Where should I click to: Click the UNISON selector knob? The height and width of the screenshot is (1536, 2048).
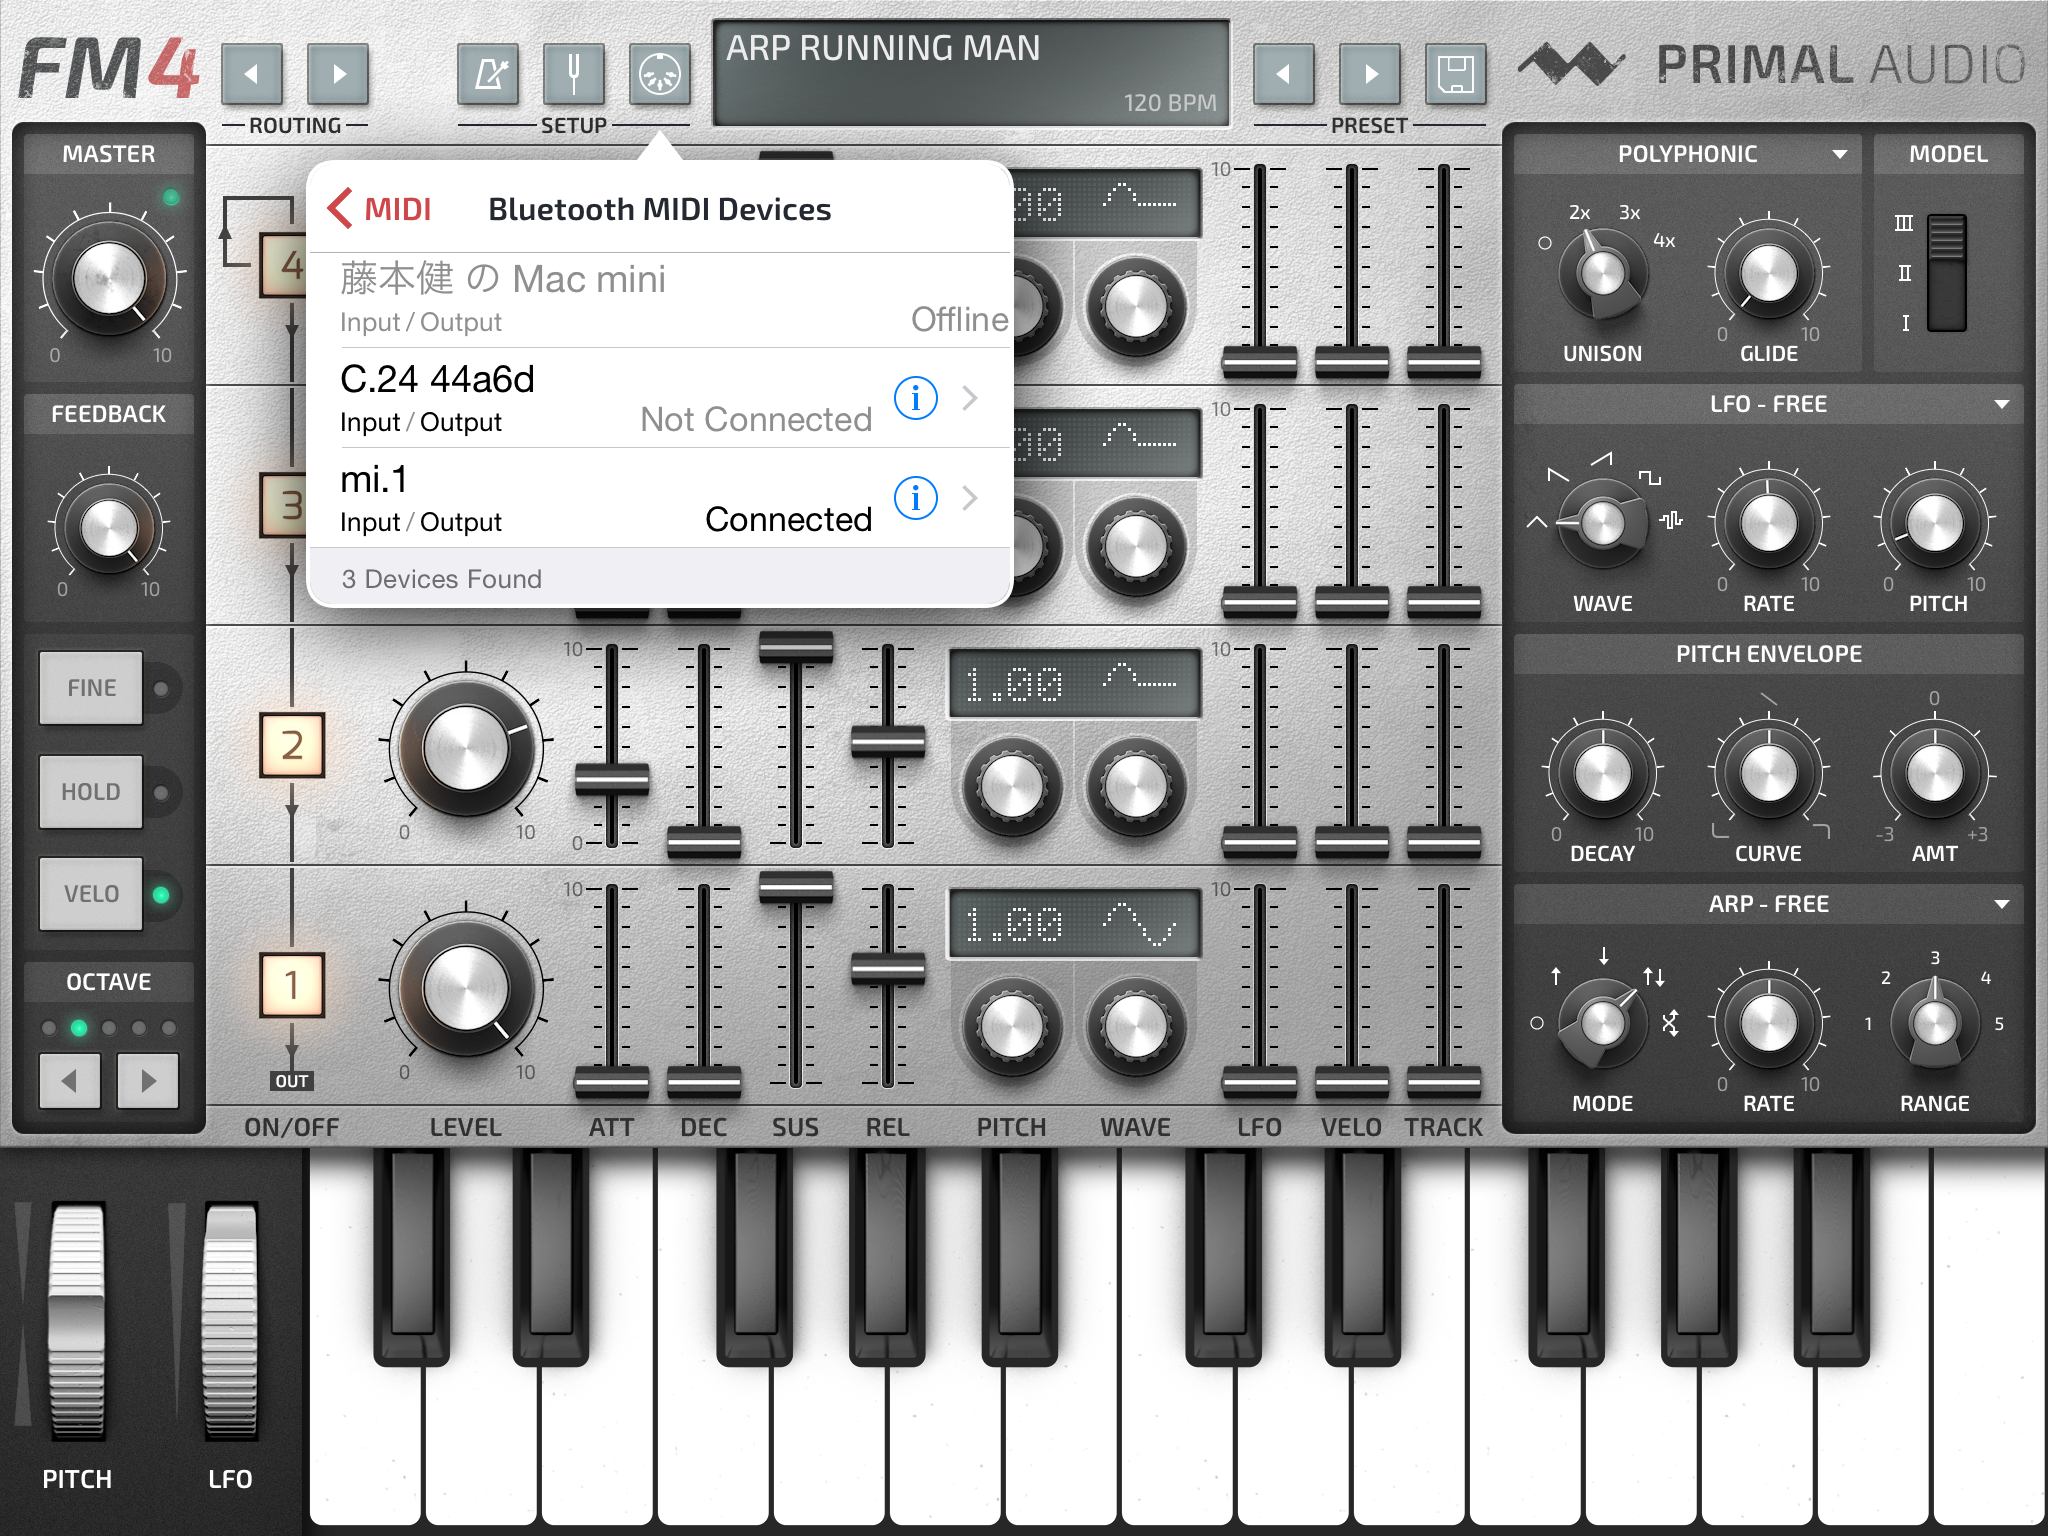click(x=1603, y=273)
